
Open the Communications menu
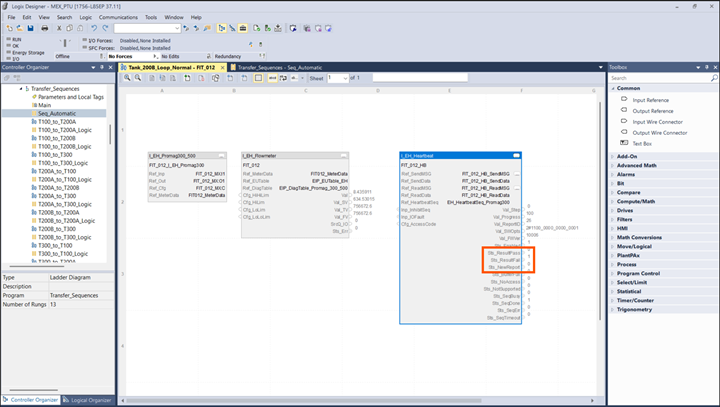click(118, 17)
